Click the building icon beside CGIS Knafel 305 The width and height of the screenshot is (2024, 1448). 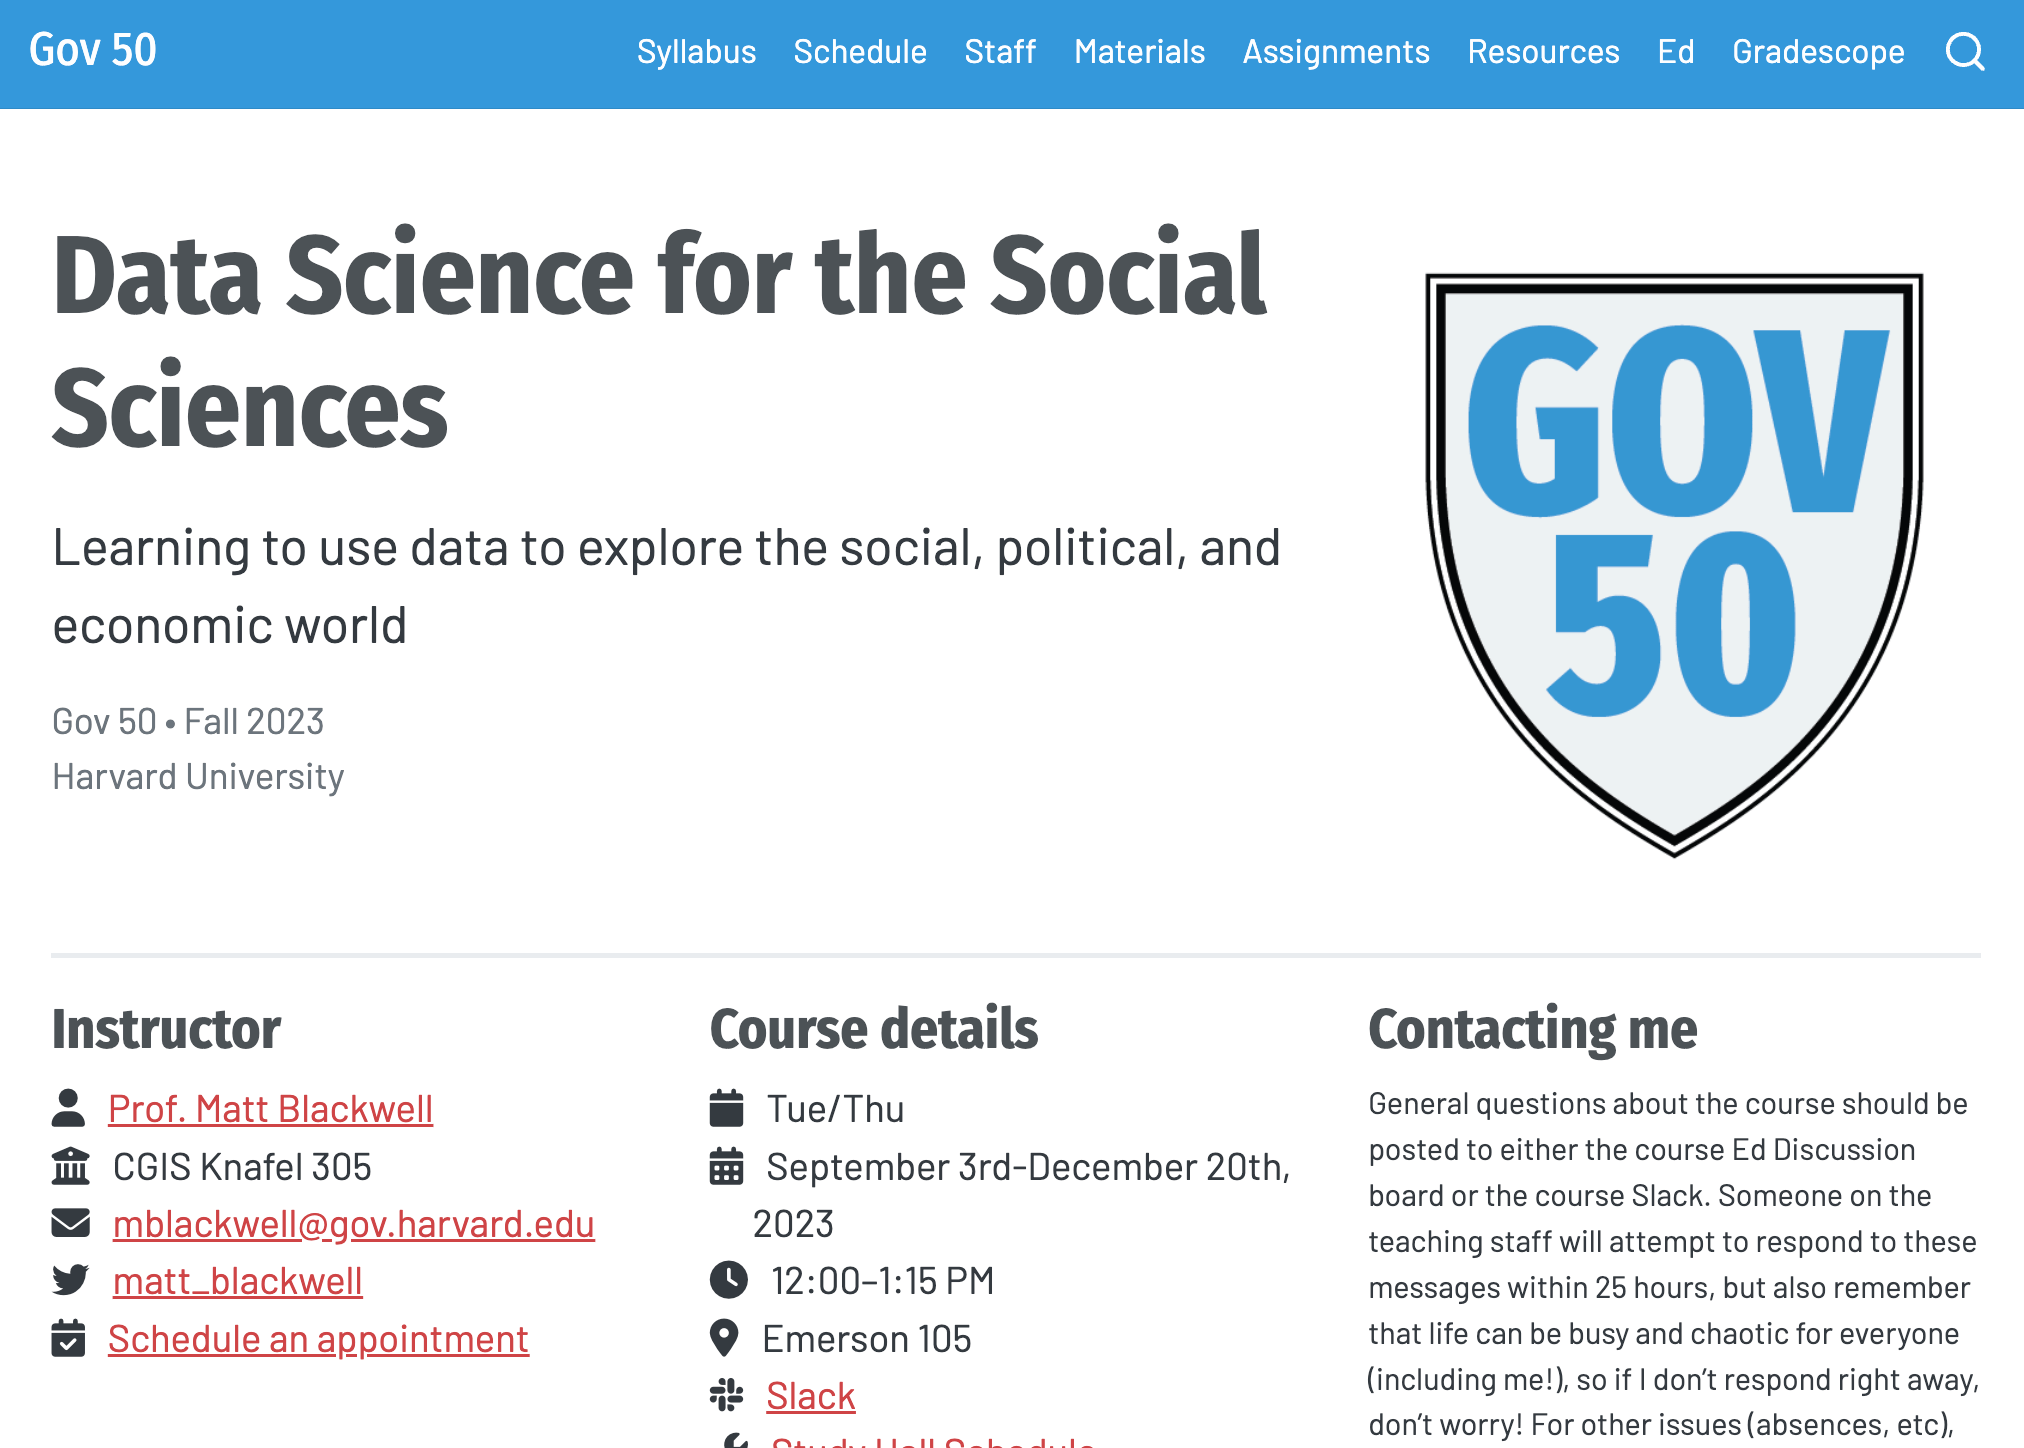(x=70, y=1166)
